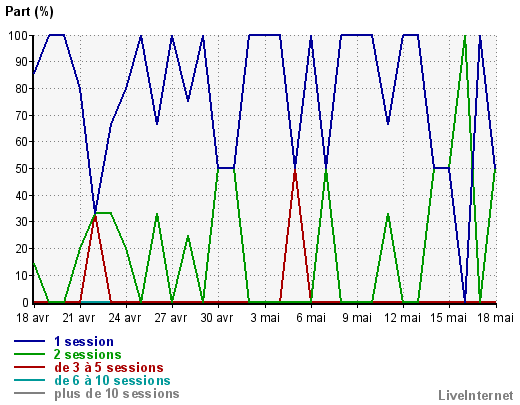The height and width of the screenshot is (405, 520).
Task: Click the LiveInternet watermark text
Action: coord(476,395)
